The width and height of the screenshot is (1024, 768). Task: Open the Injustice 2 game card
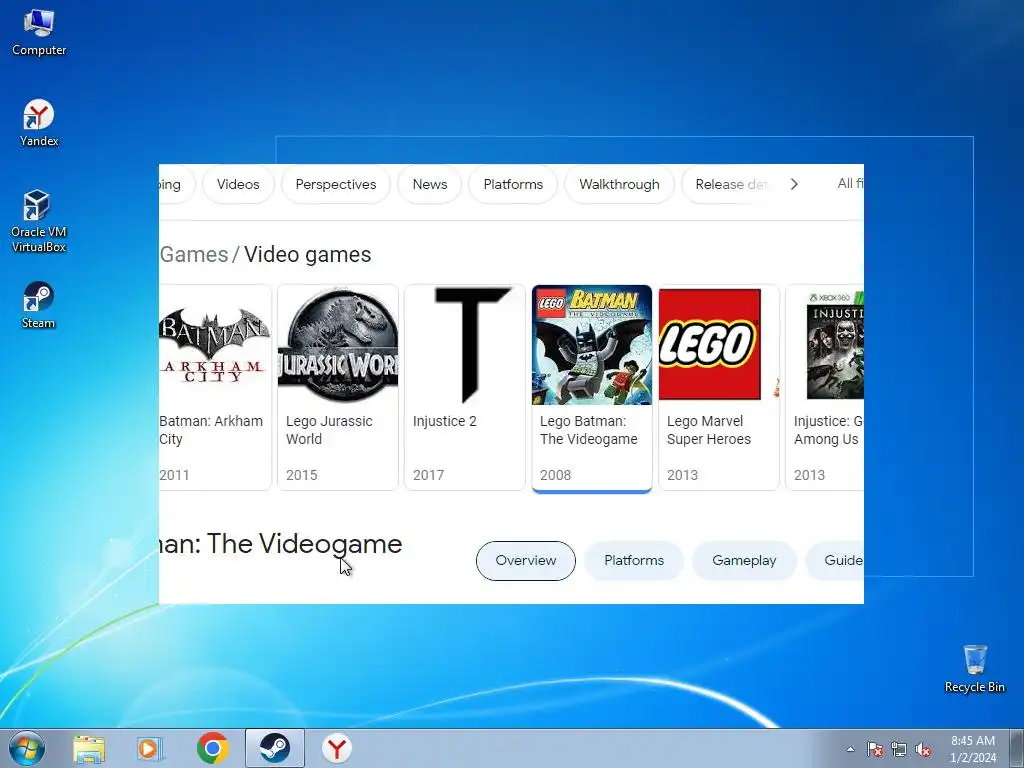pos(464,387)
